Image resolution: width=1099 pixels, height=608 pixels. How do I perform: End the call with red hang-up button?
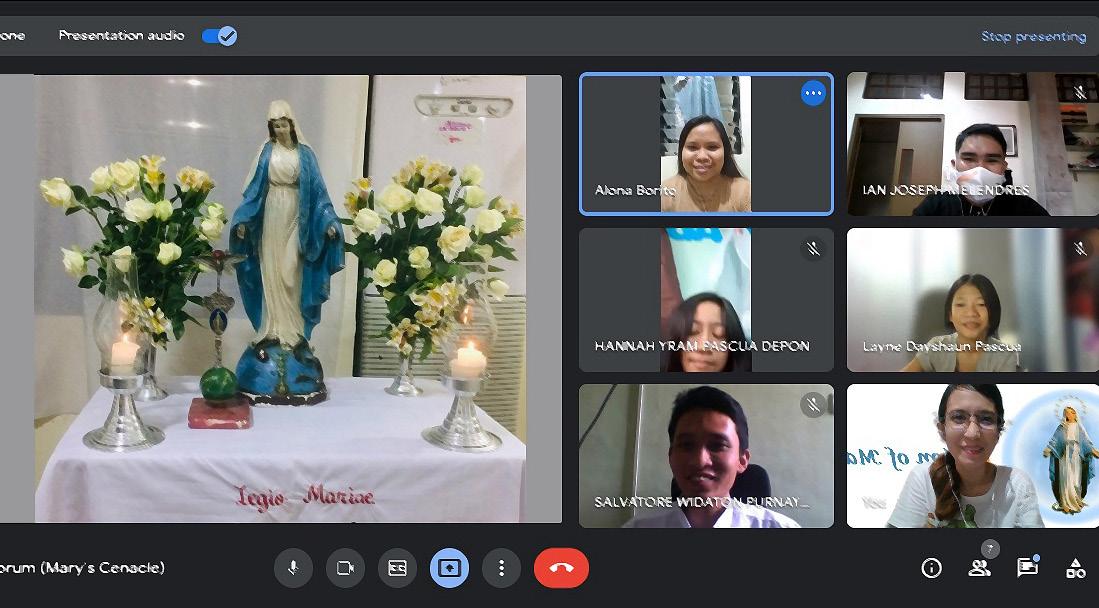561,568
